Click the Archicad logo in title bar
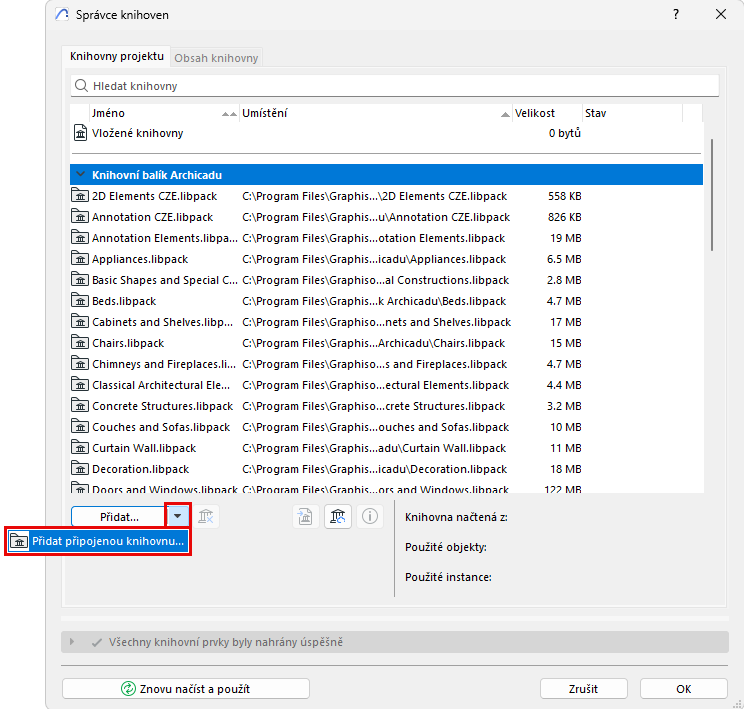744x709 pixels. click(x=62, y=14)
